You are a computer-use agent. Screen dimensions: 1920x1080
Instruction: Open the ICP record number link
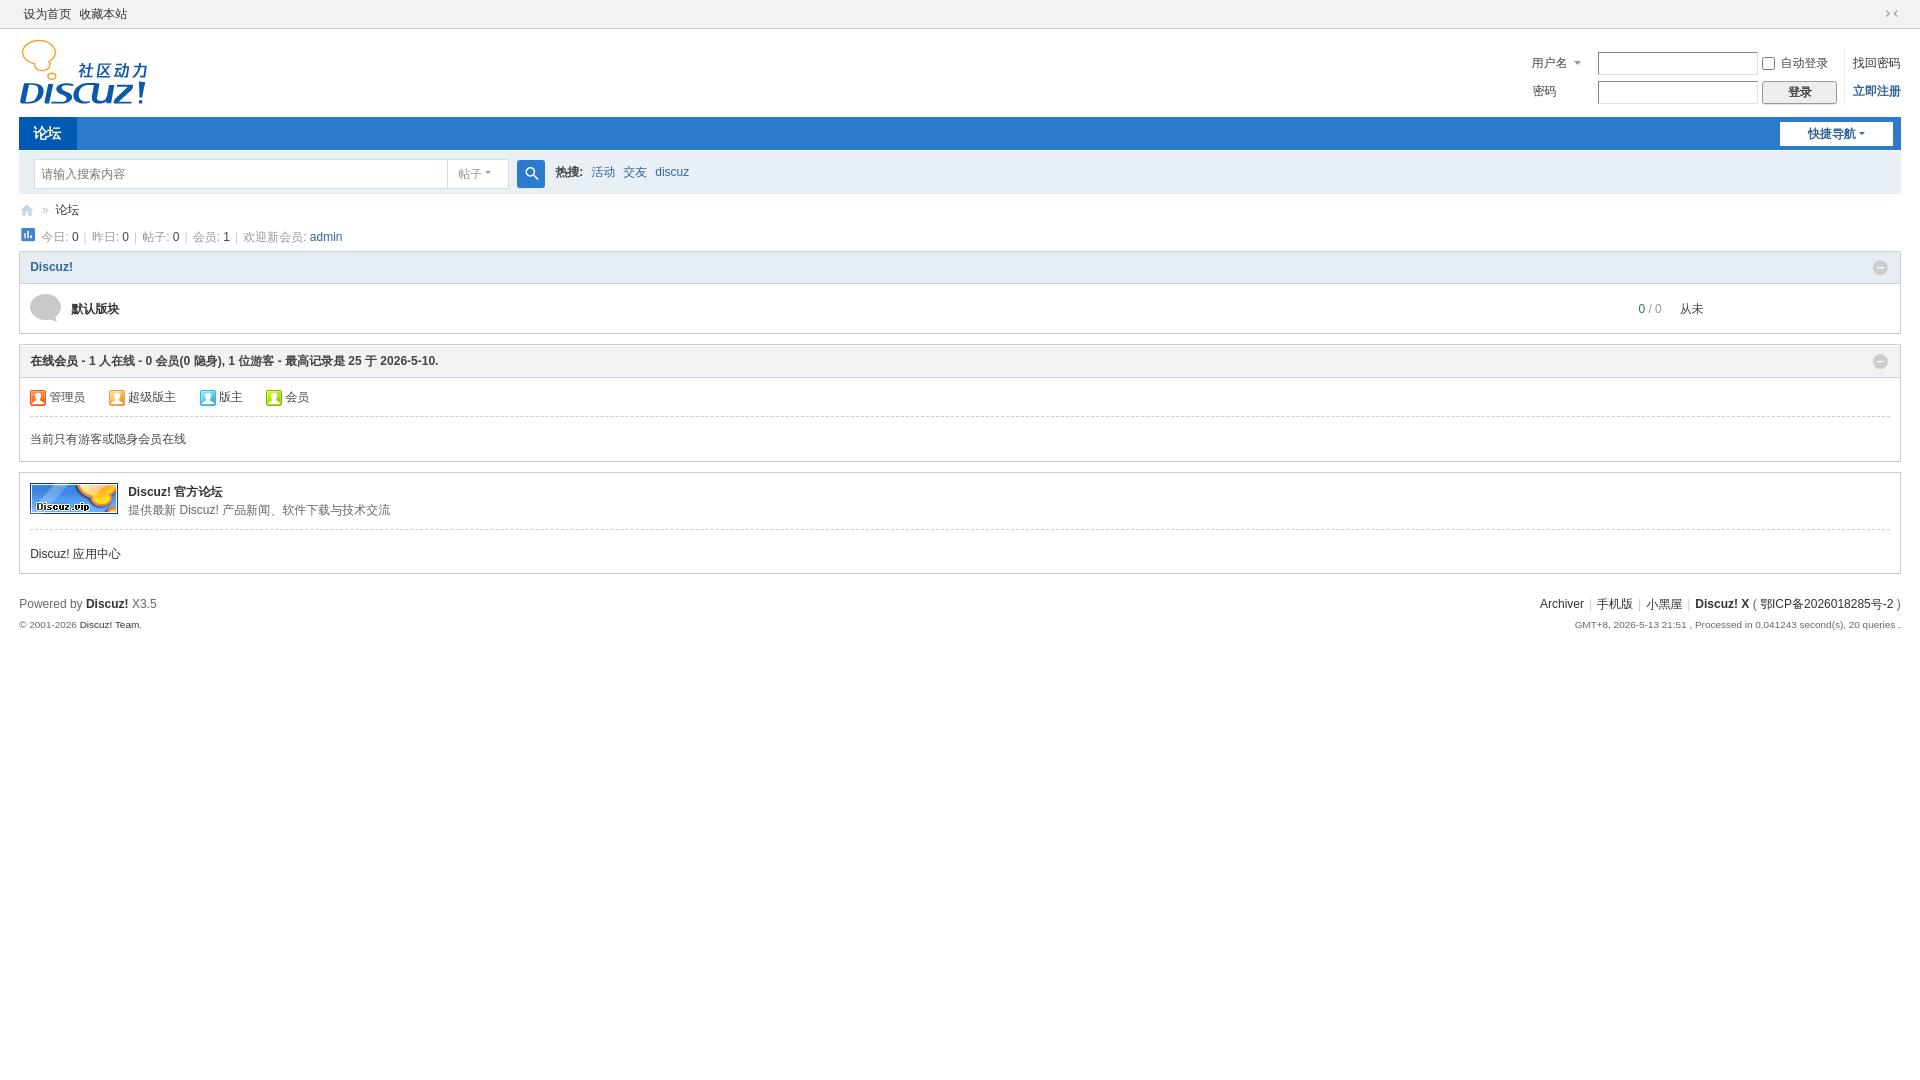[1827, 604]
